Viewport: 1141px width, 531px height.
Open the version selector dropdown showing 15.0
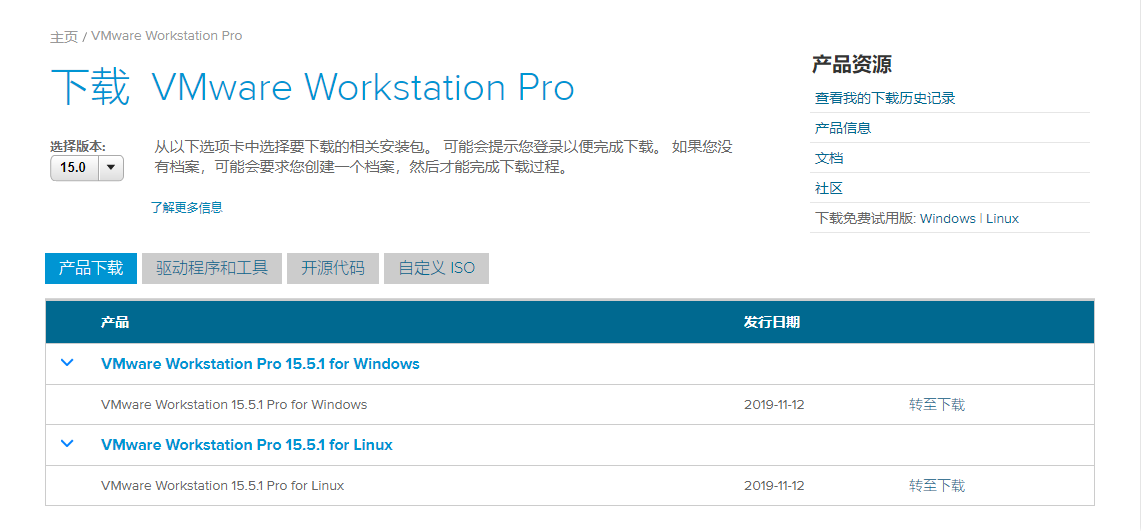(87, 167)
